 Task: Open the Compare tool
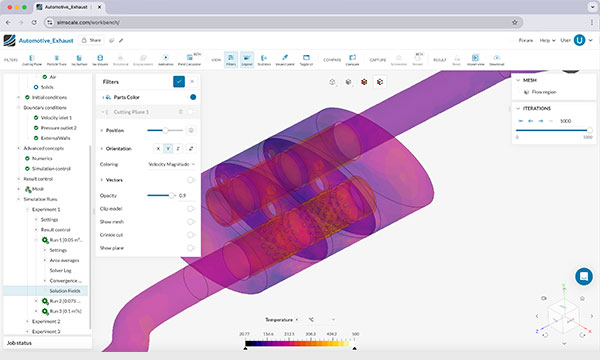pyautogui.click(x=352, y=60)
